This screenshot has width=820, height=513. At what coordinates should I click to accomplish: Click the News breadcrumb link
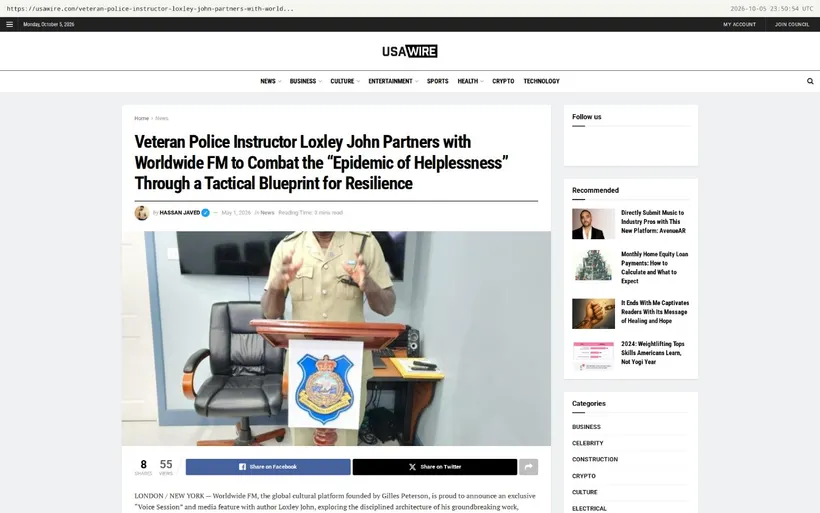click(162, 118)
